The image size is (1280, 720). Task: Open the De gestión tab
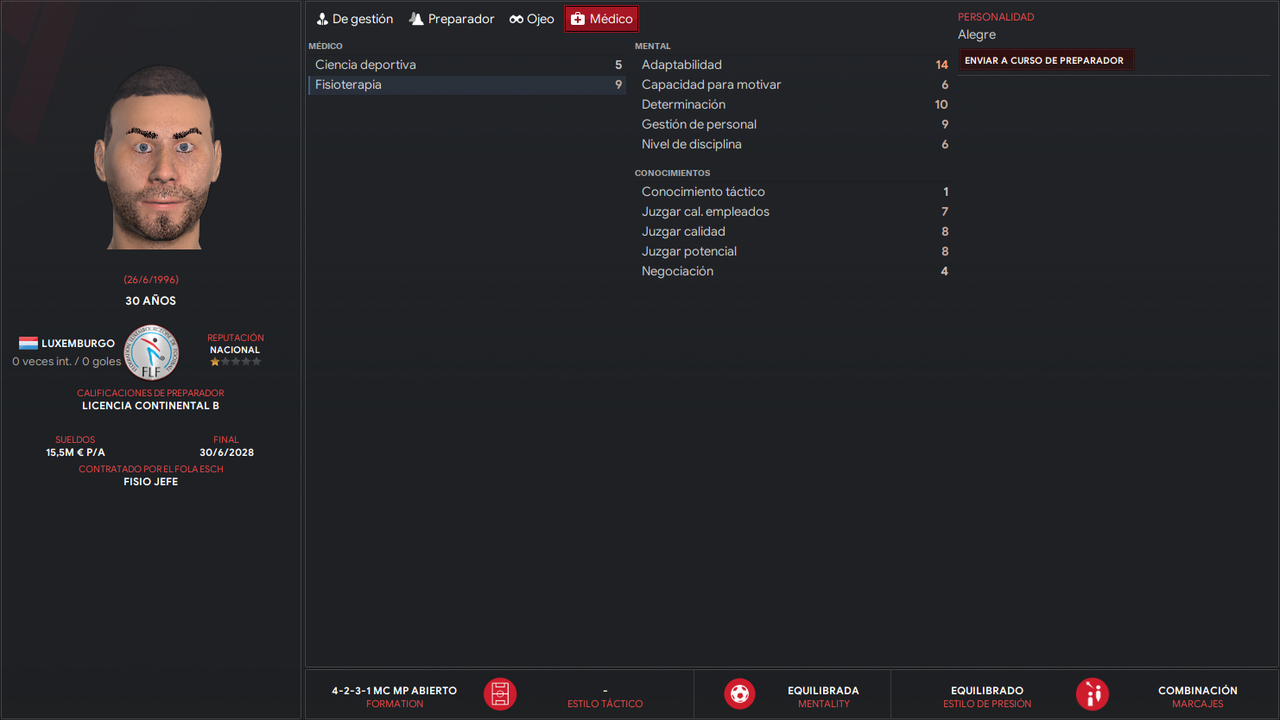[355, 19]
